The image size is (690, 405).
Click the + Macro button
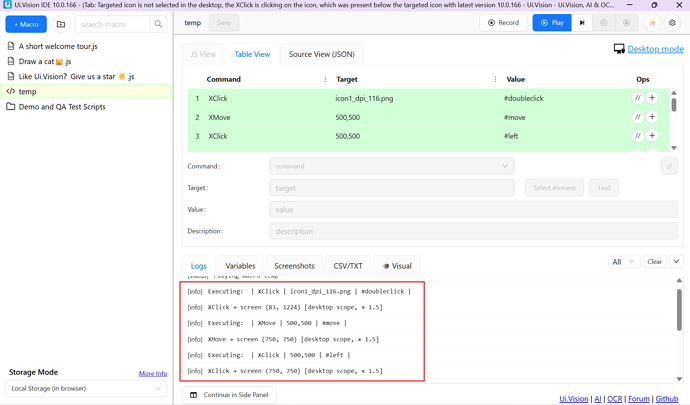click(26, 24)
